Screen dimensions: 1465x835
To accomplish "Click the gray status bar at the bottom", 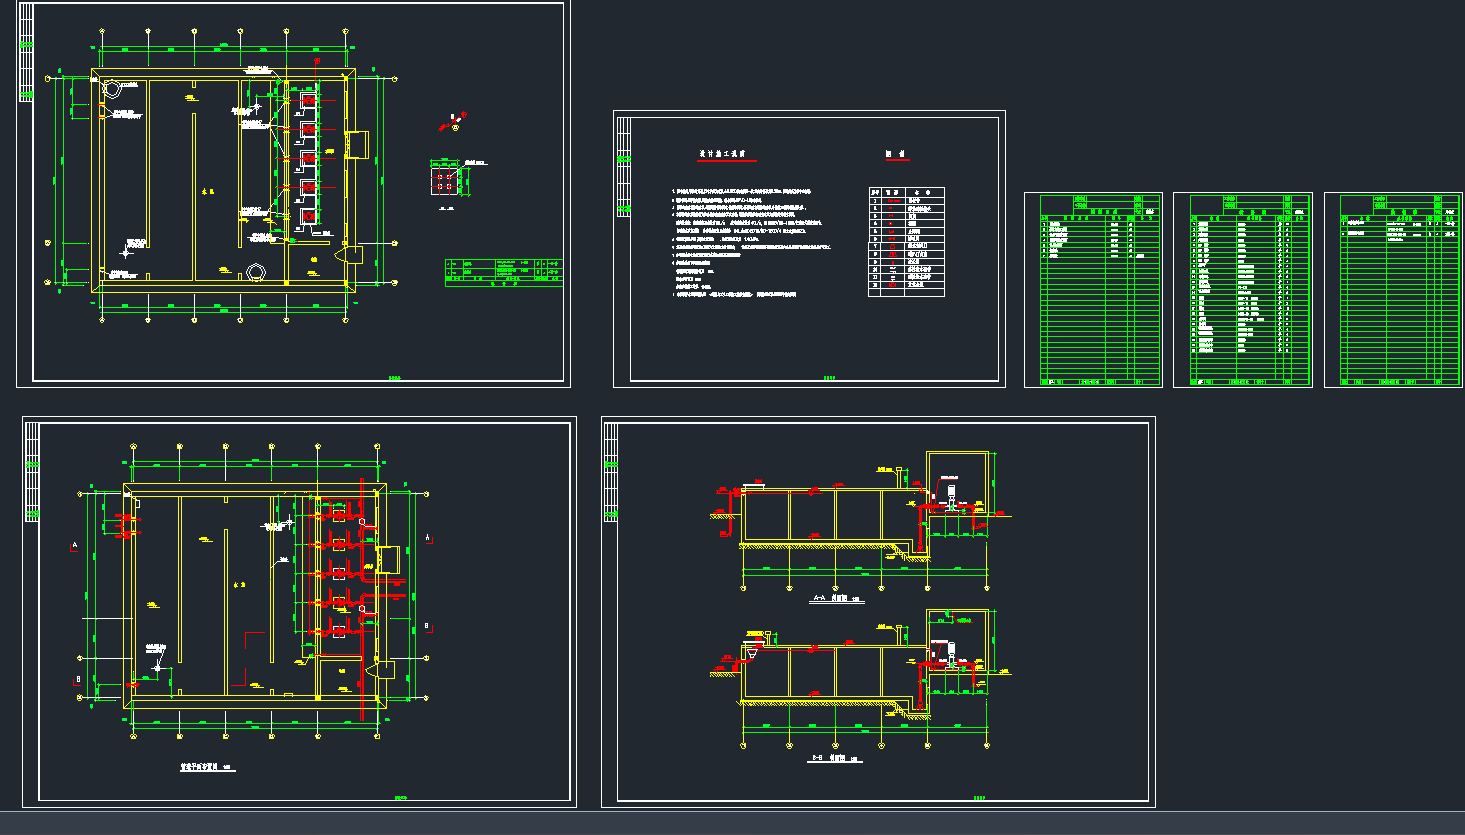I will coord(732,823).
